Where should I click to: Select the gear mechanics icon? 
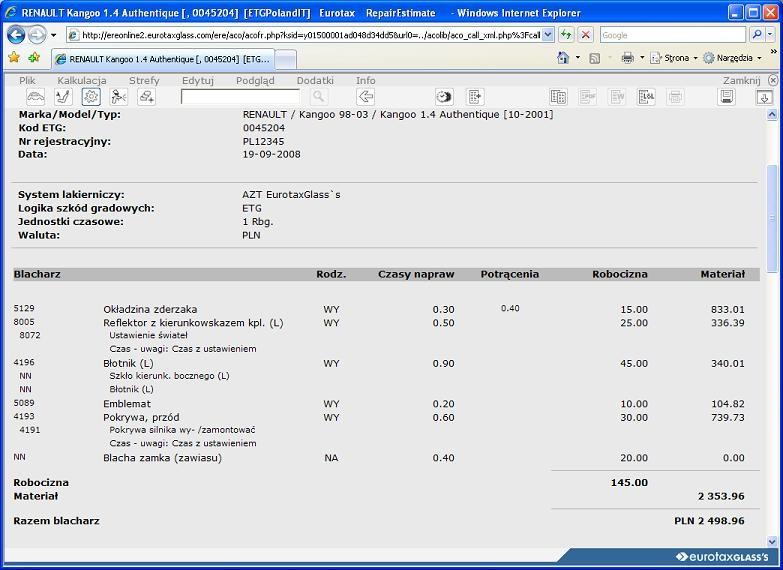point(91,96)
